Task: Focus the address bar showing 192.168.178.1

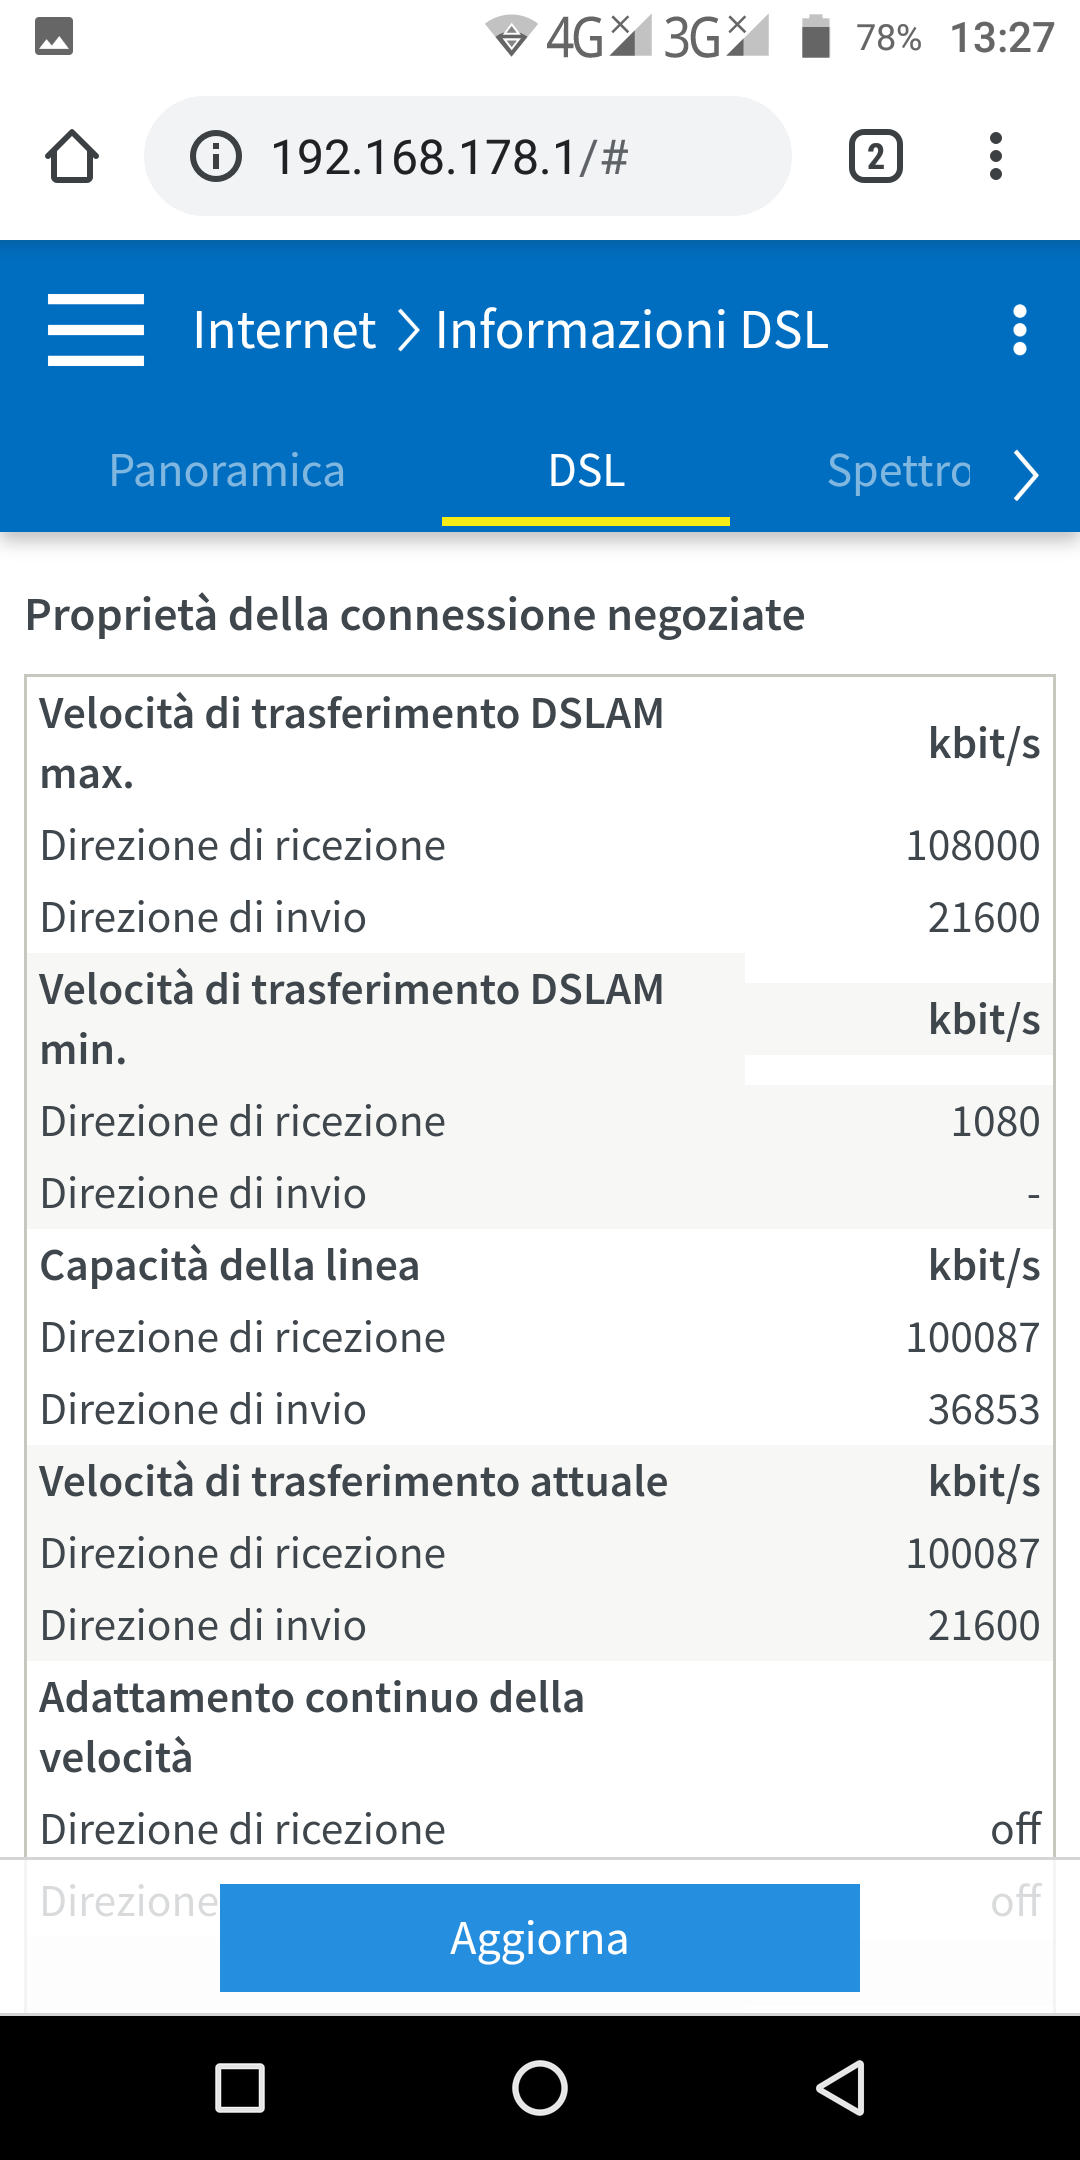Action: coord(450,157)
